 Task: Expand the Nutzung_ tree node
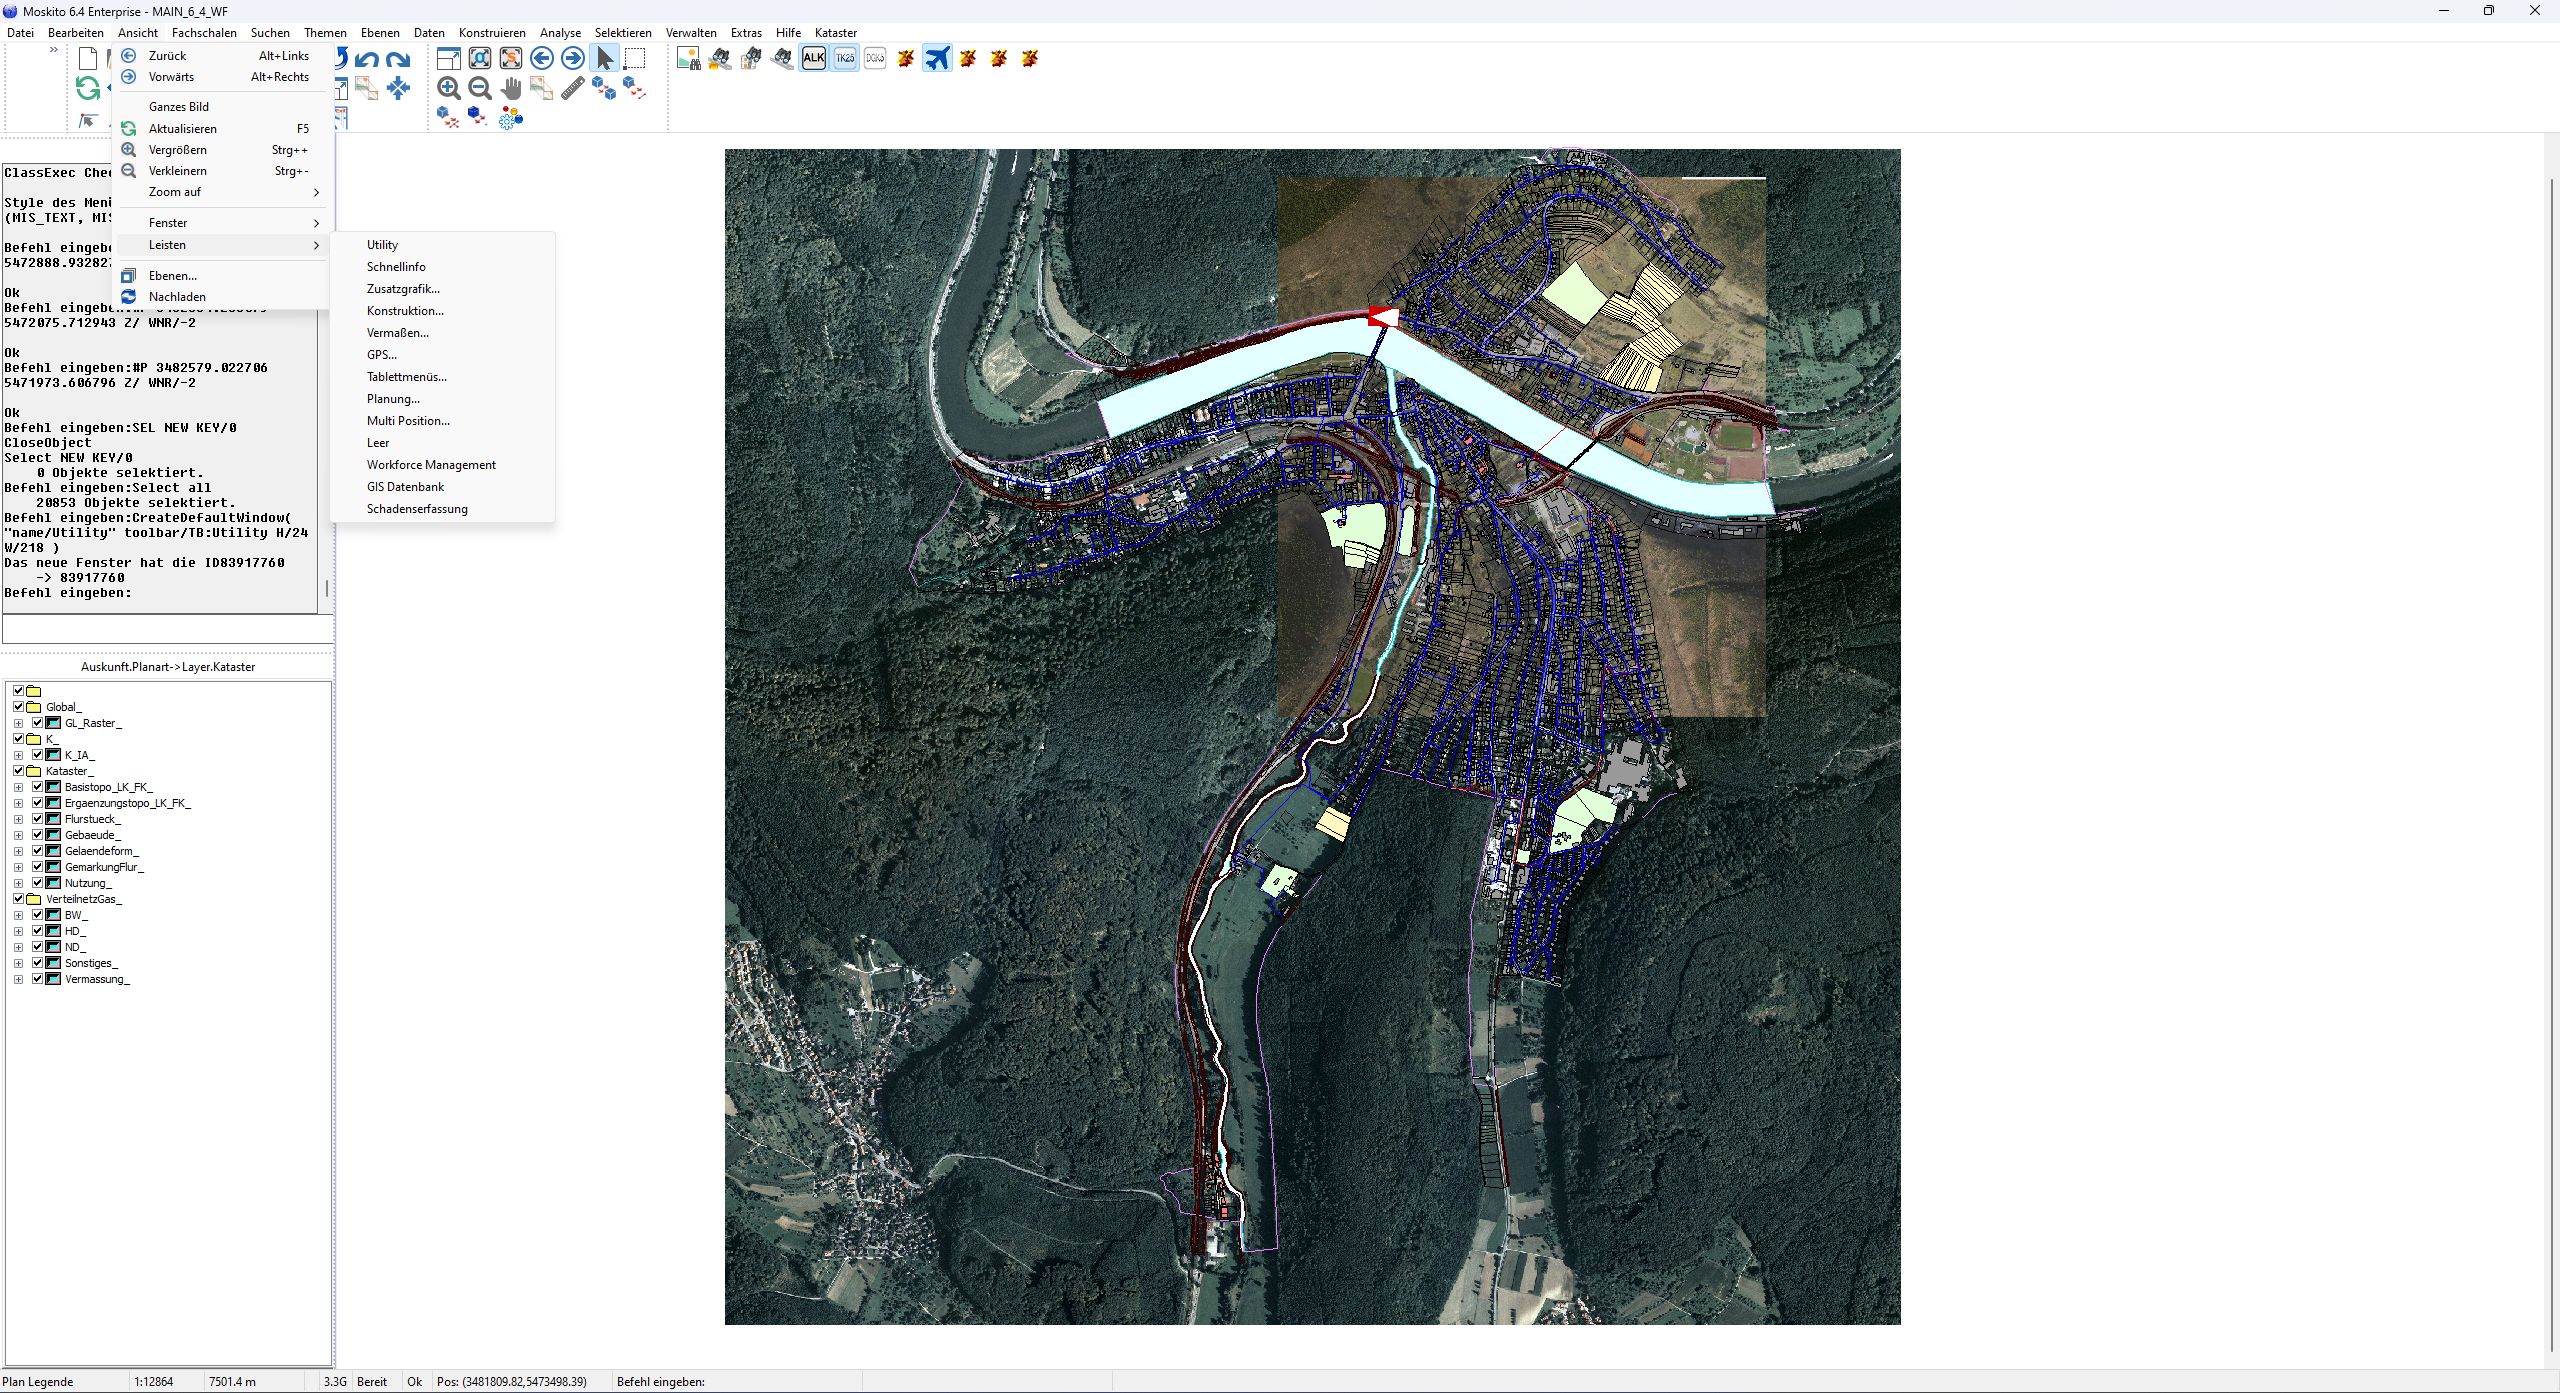(18, 883)
